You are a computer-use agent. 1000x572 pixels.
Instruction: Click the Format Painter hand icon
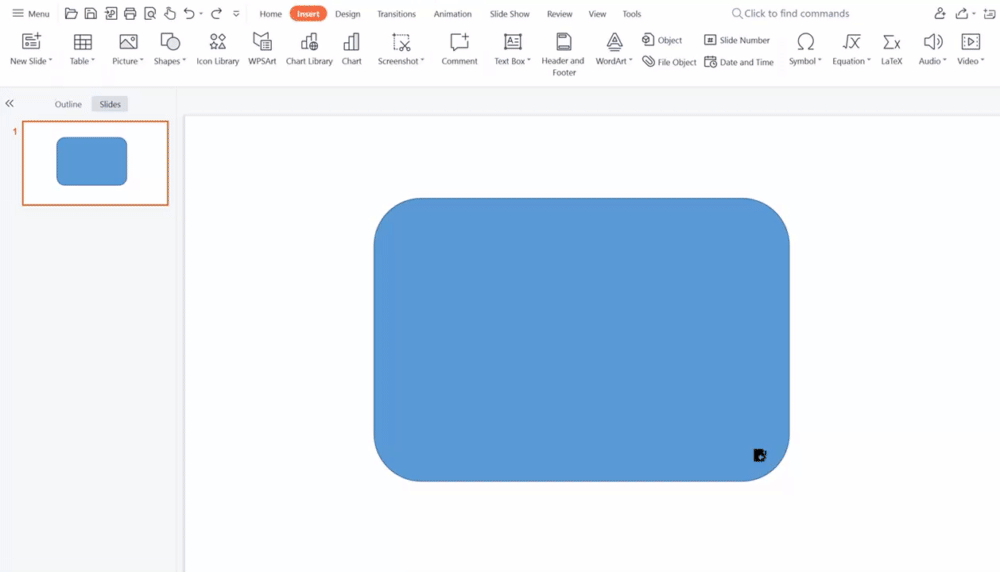point(170,13)
